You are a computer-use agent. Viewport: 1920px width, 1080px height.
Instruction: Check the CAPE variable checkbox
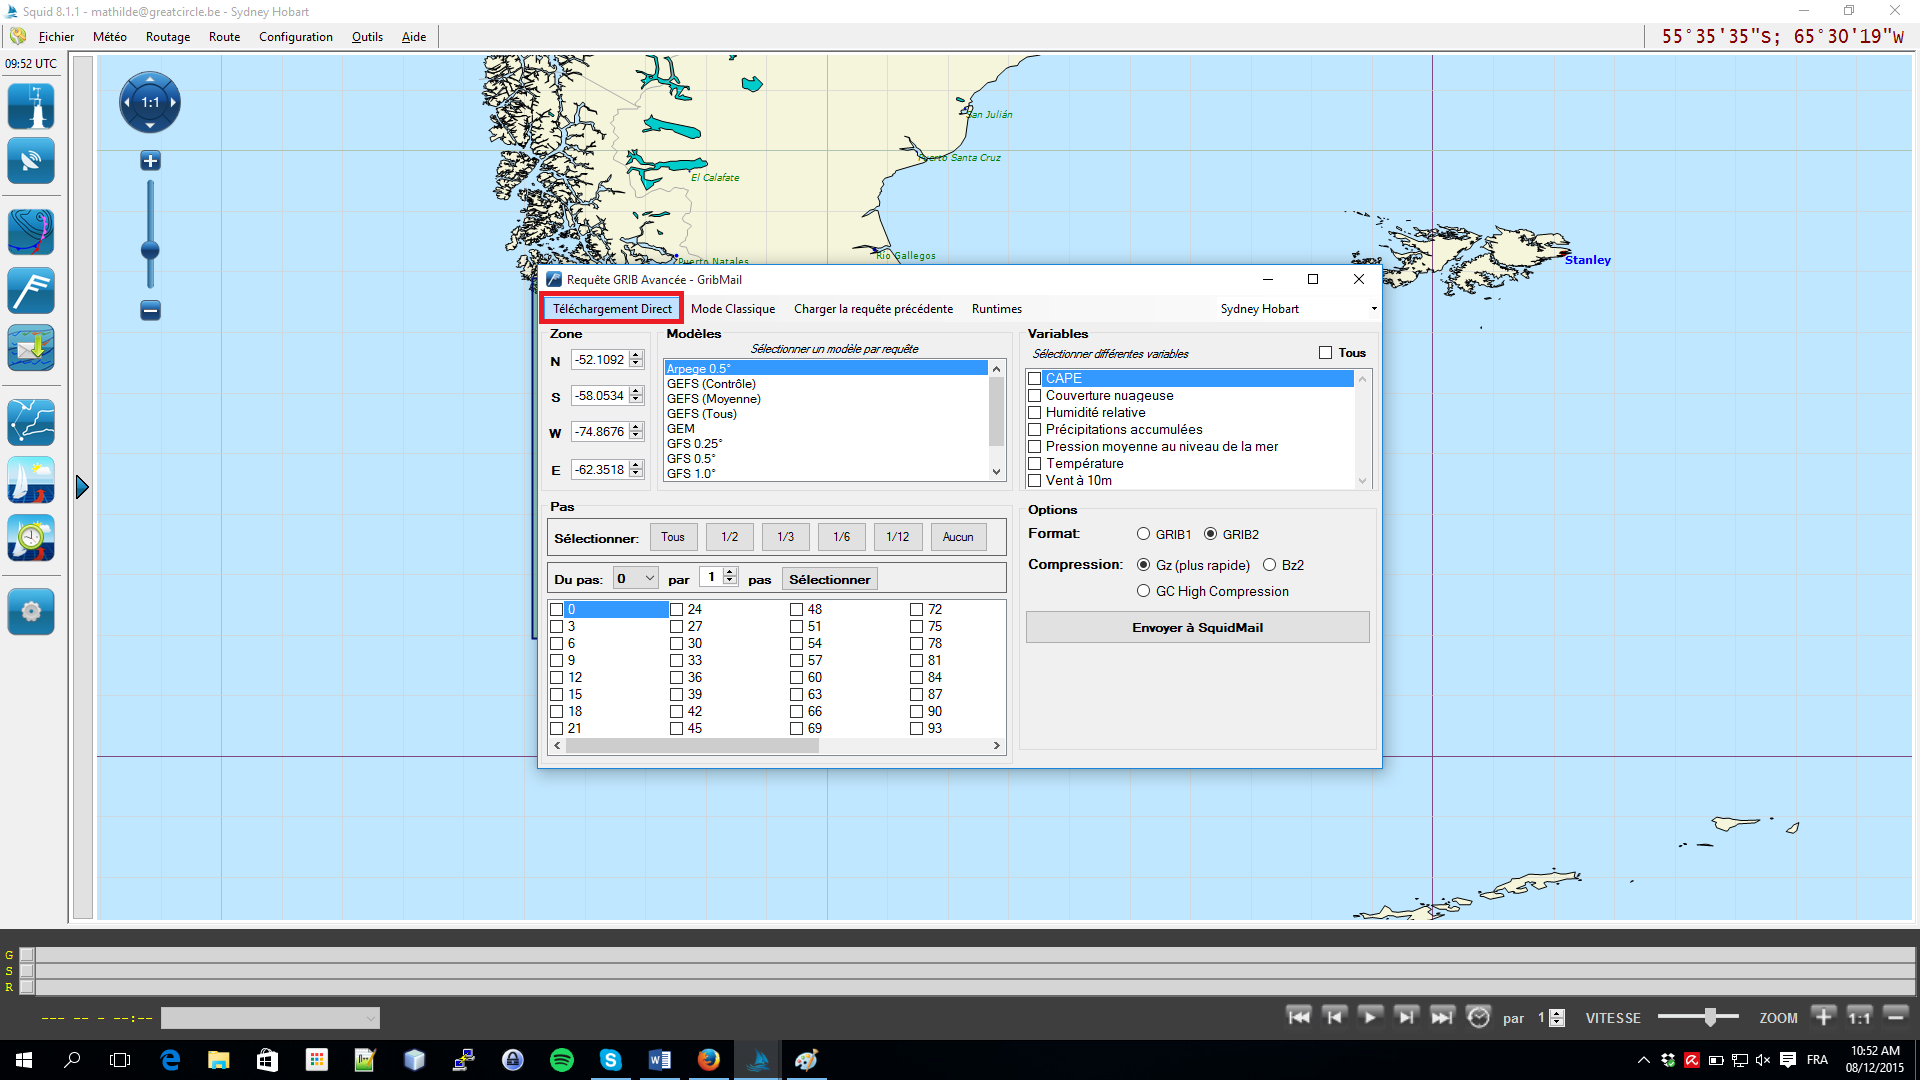tap(1035, 379)
